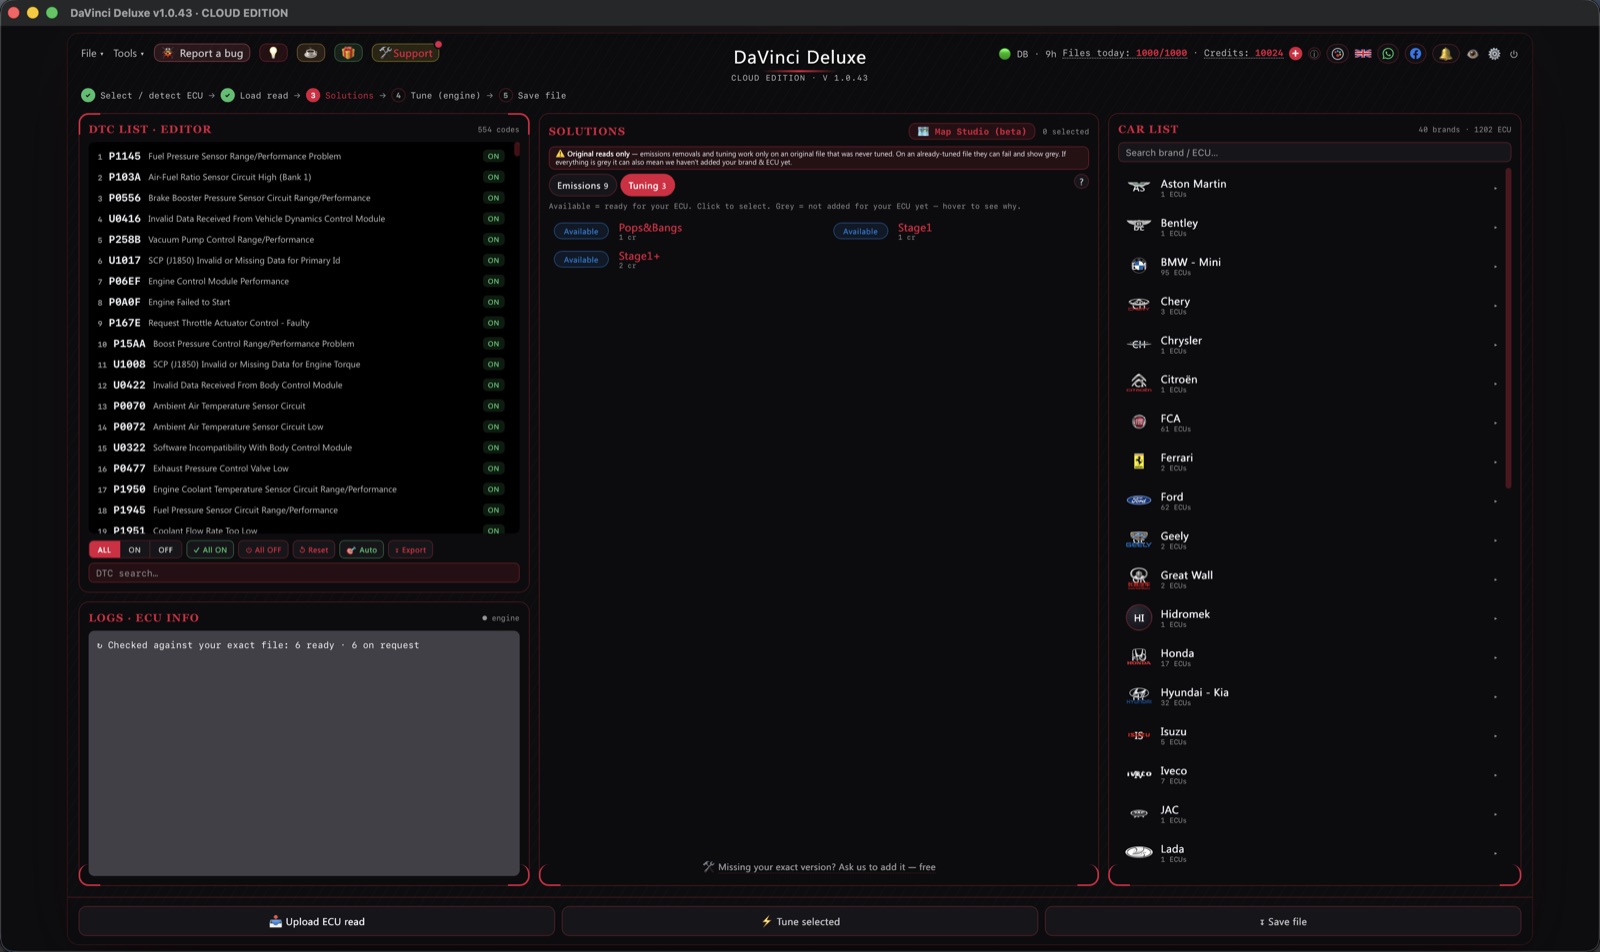Click the DTC list scrollbar thumb

pos(517,149)
